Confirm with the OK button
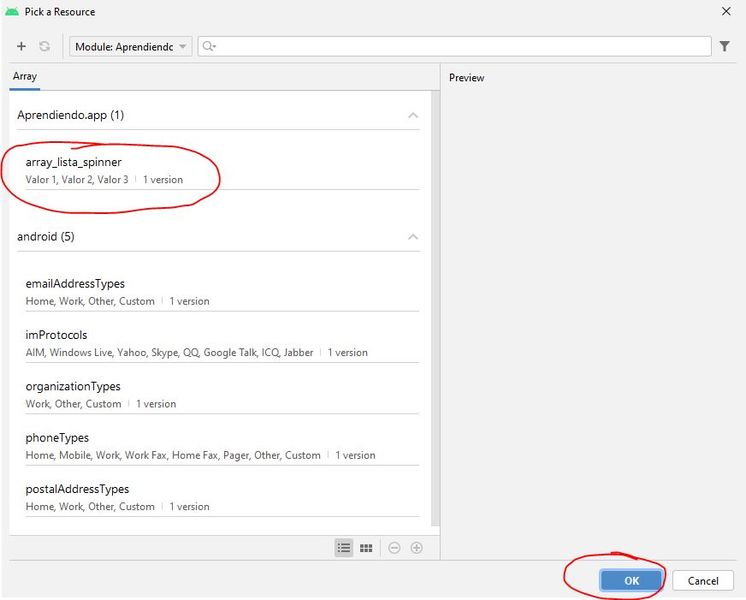This screenshot has height=600, width=746. coord(631,580)
